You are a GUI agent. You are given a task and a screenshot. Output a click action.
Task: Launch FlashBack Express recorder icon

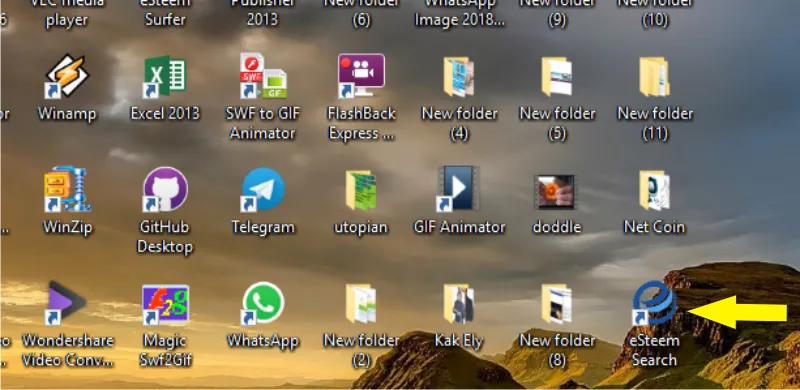[361, 77]
